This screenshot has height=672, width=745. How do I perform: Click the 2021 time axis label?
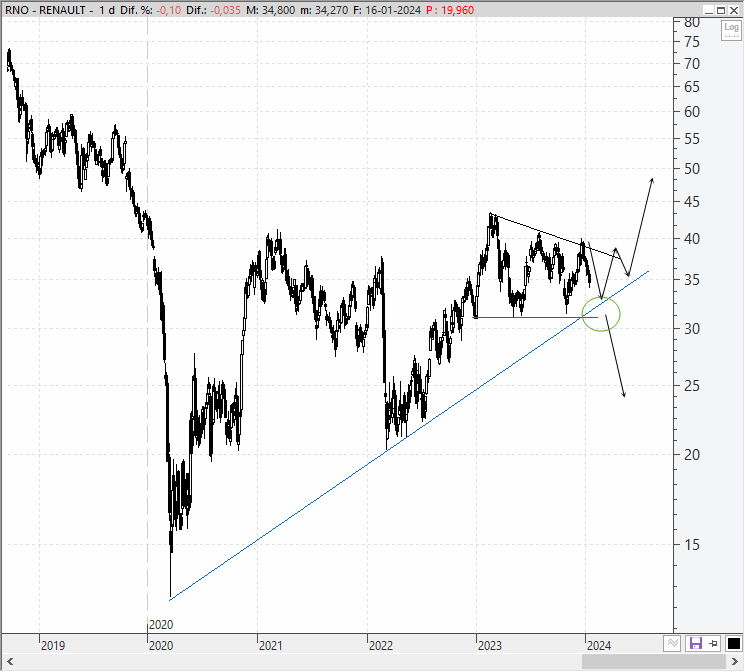[x=270, y=645]
